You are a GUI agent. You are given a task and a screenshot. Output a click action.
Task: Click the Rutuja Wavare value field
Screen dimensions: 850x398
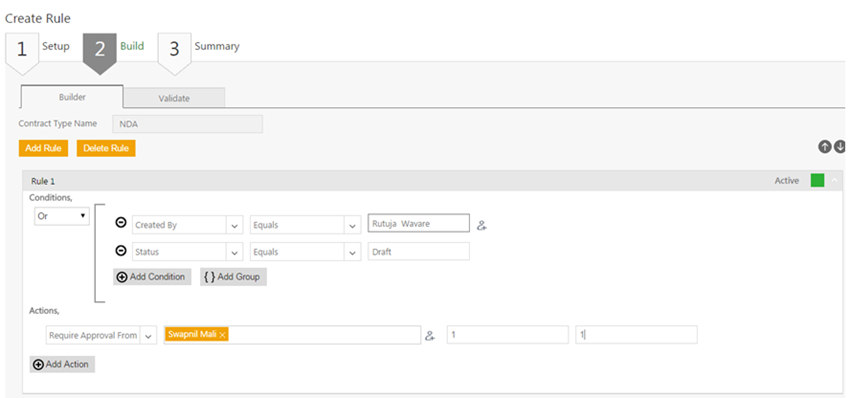point(418,223)
